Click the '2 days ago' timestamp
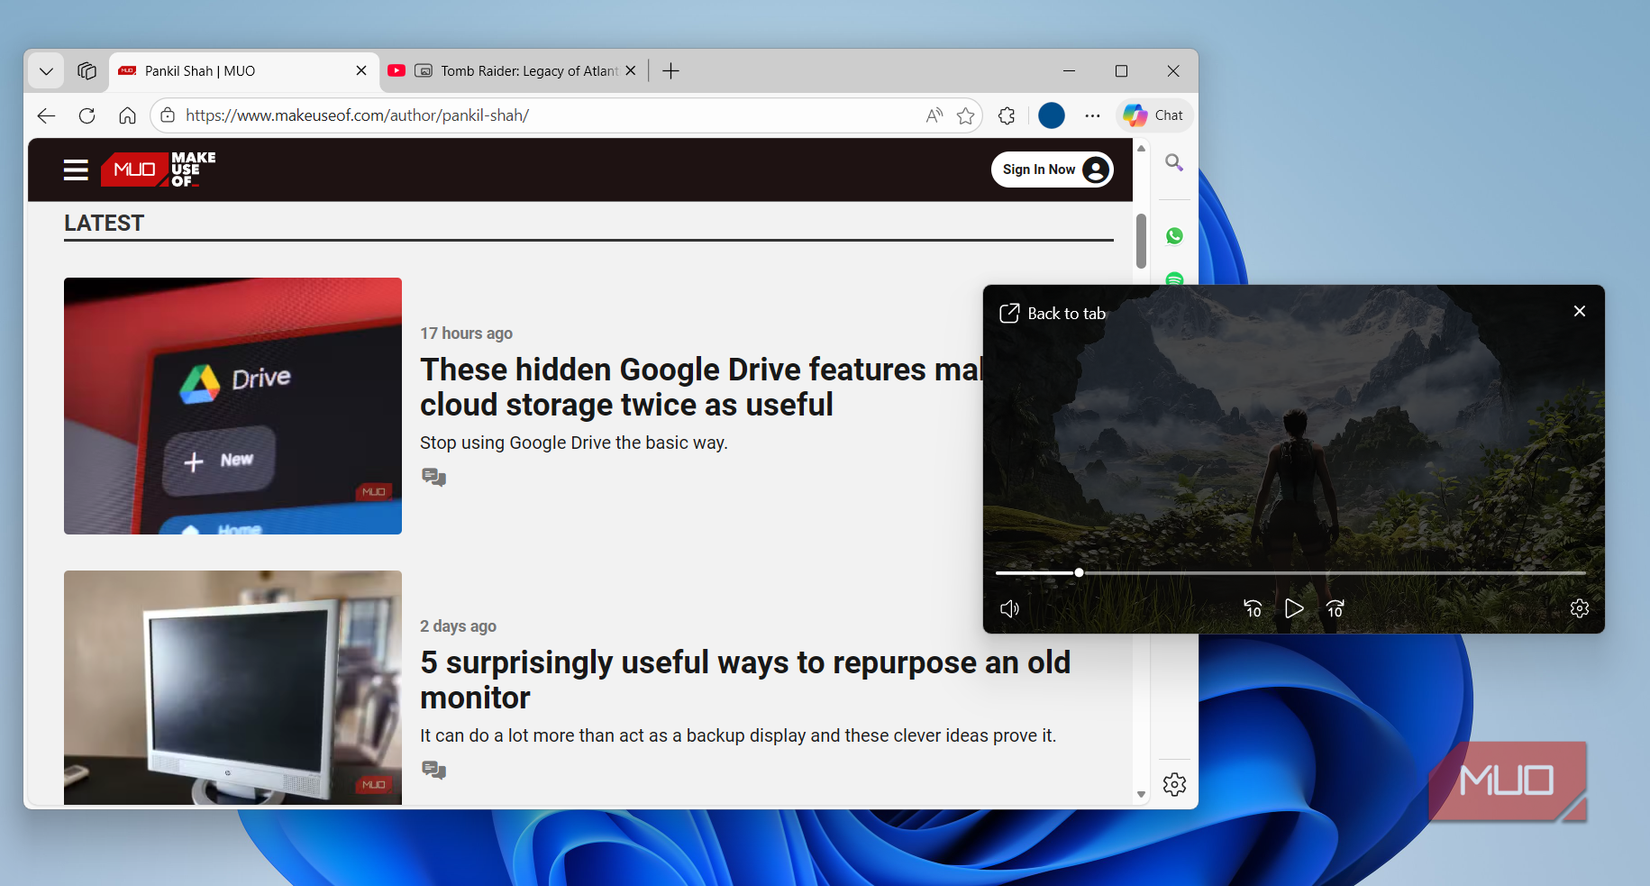The image size is (1650, 886). pos(458,626)
